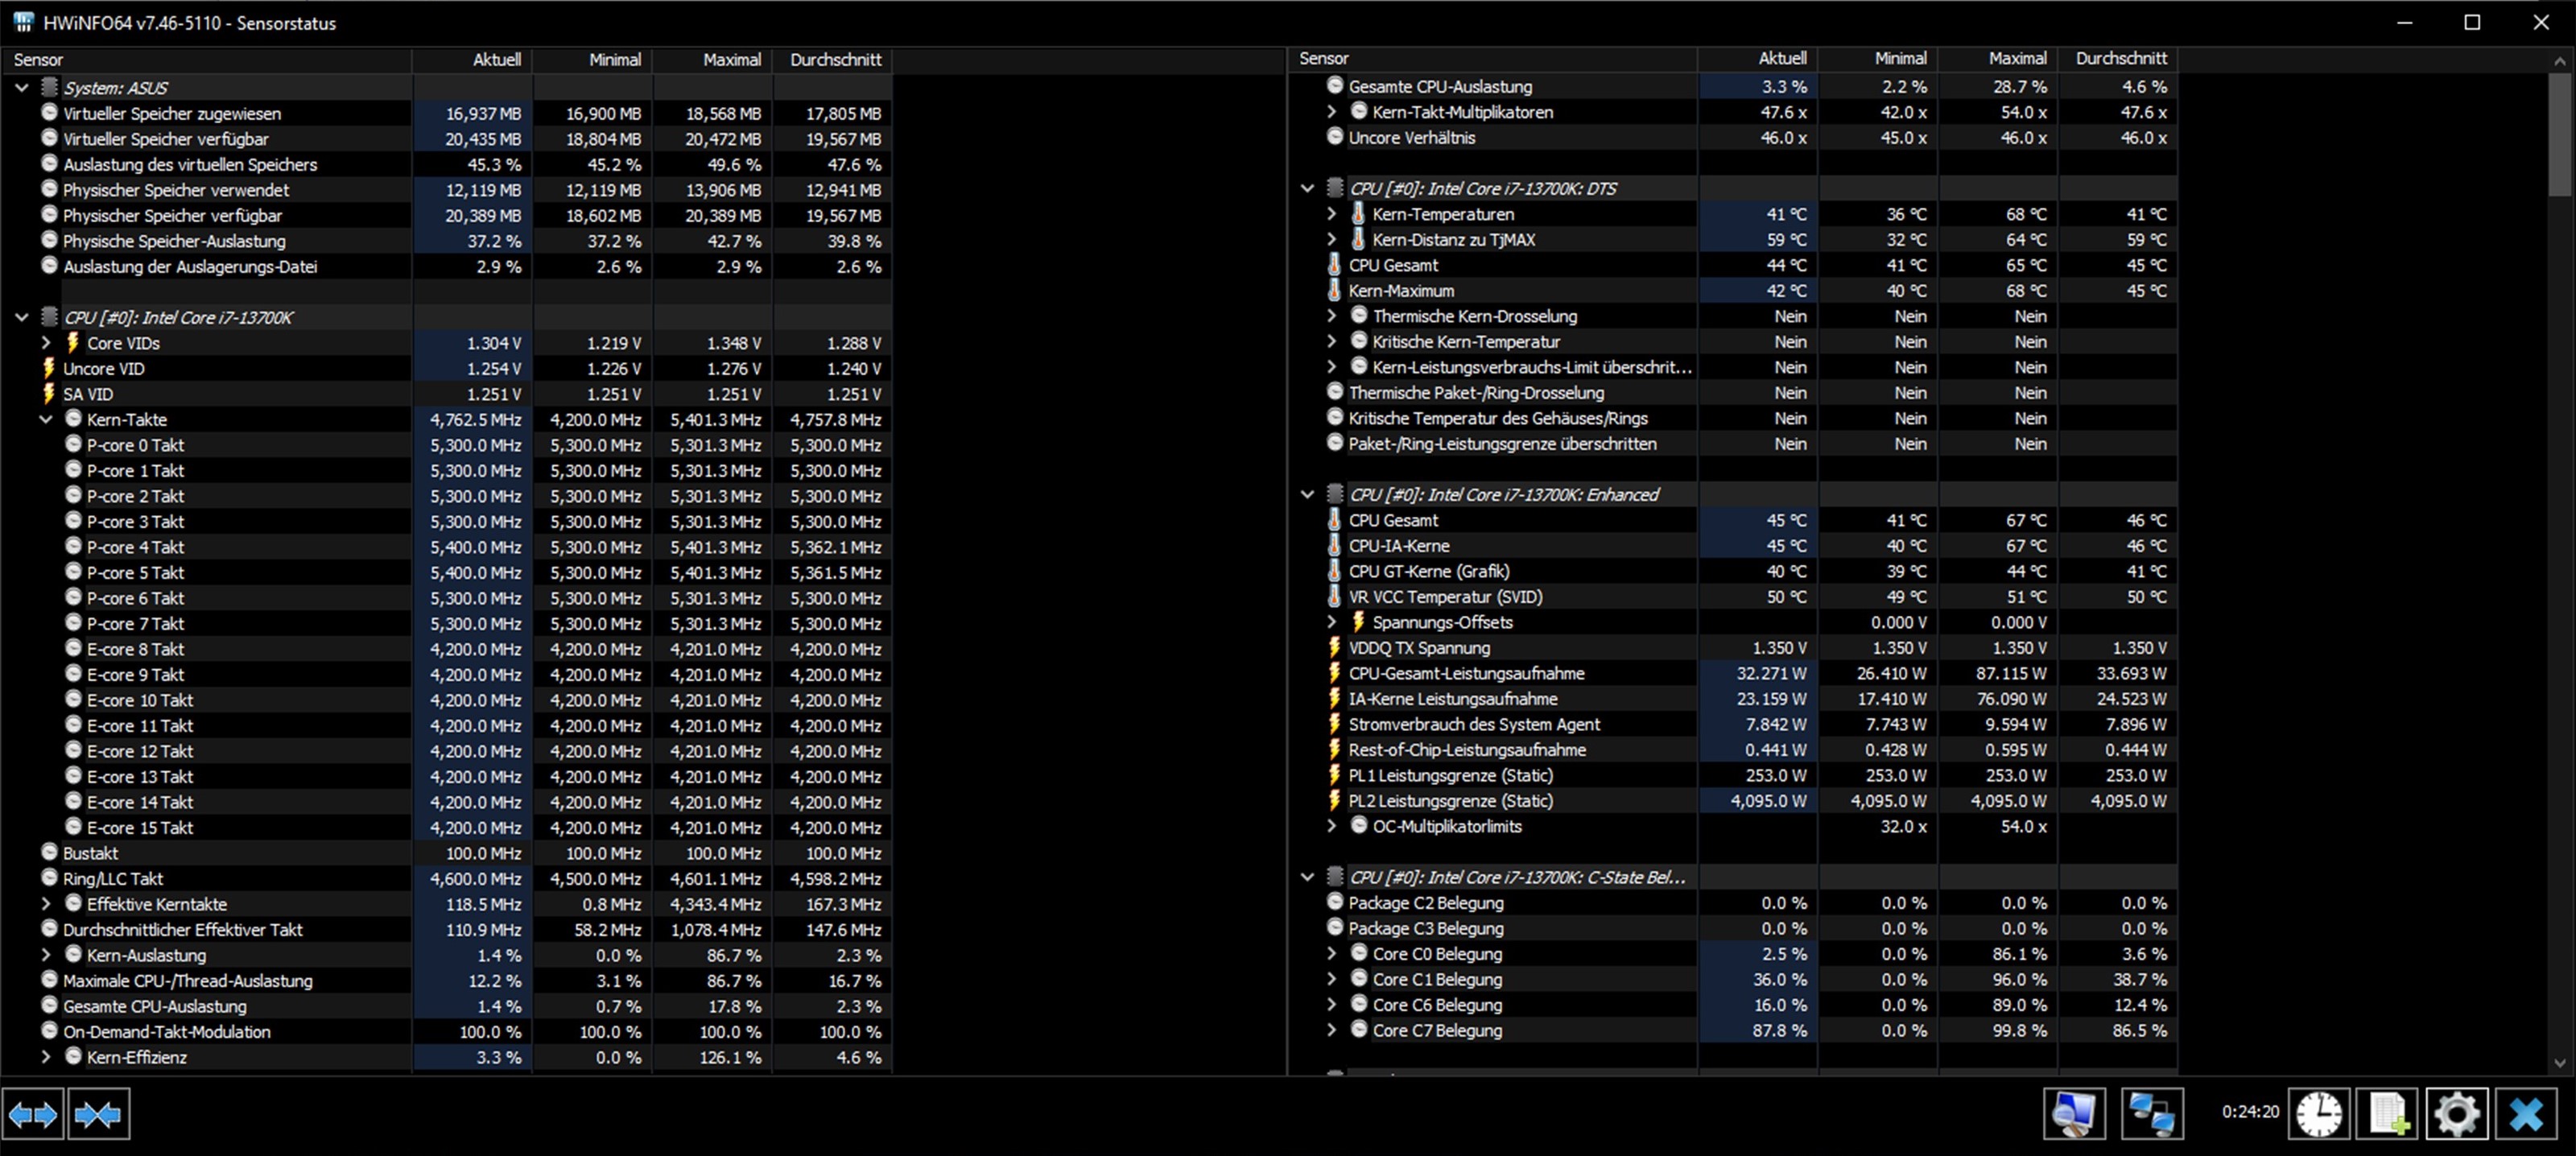
Task: Click thermometer icon beside CPU-IA-Kerne
Action: [1334, 545]
